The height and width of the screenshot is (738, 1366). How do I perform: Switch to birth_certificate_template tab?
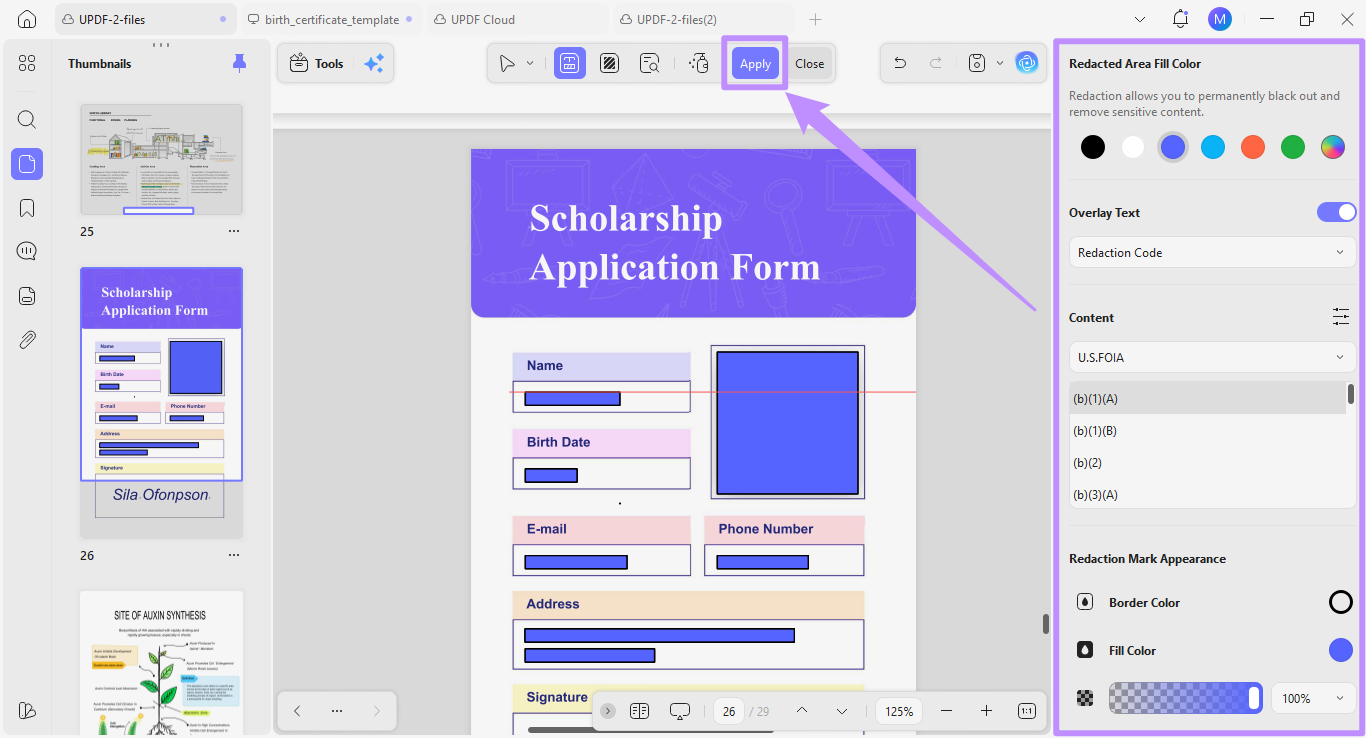coord(332,19)
